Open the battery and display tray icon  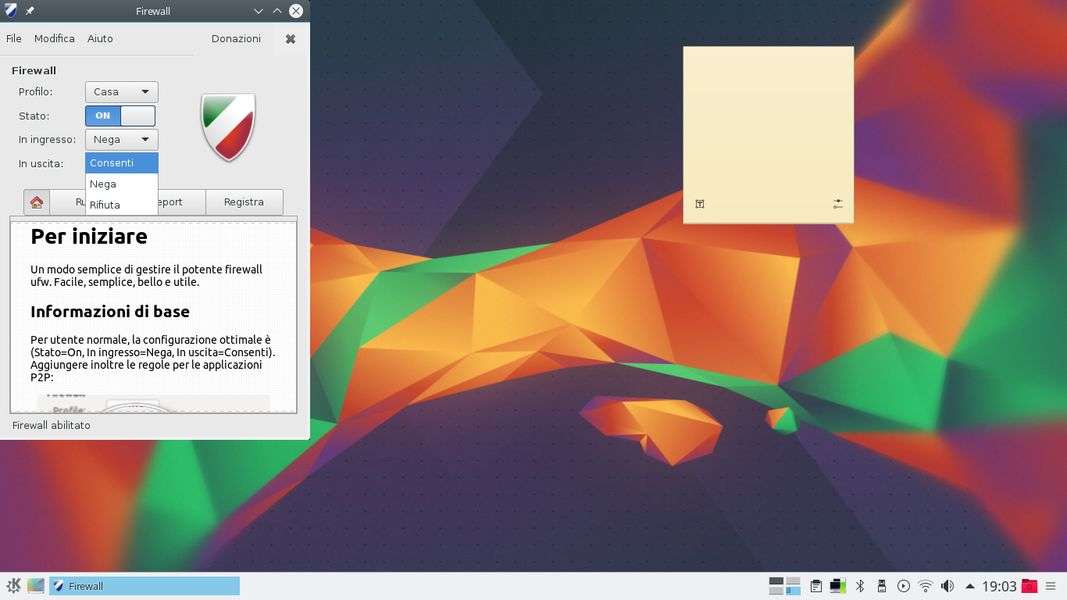pyautogui.click(x=838, y=586)
